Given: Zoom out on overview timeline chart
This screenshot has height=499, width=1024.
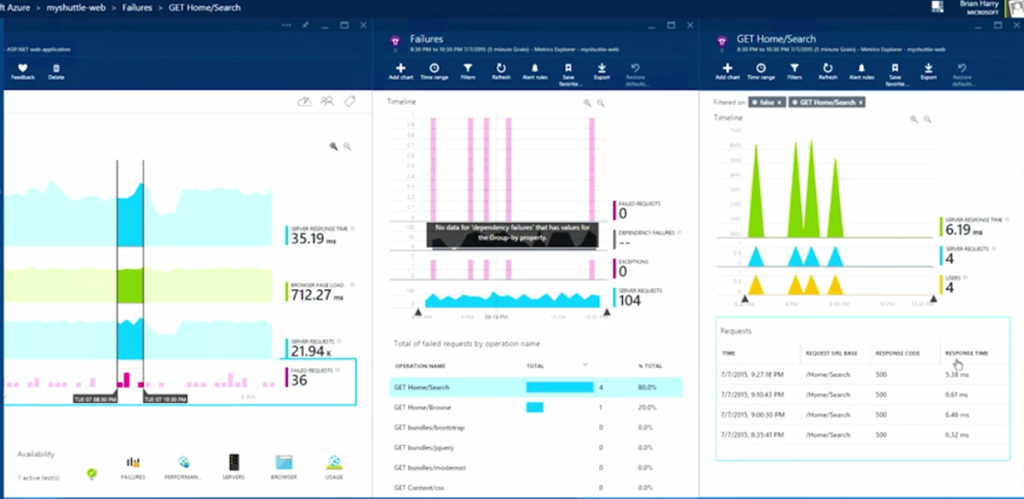Looking at the screenshot, I should tap(347, 147).
